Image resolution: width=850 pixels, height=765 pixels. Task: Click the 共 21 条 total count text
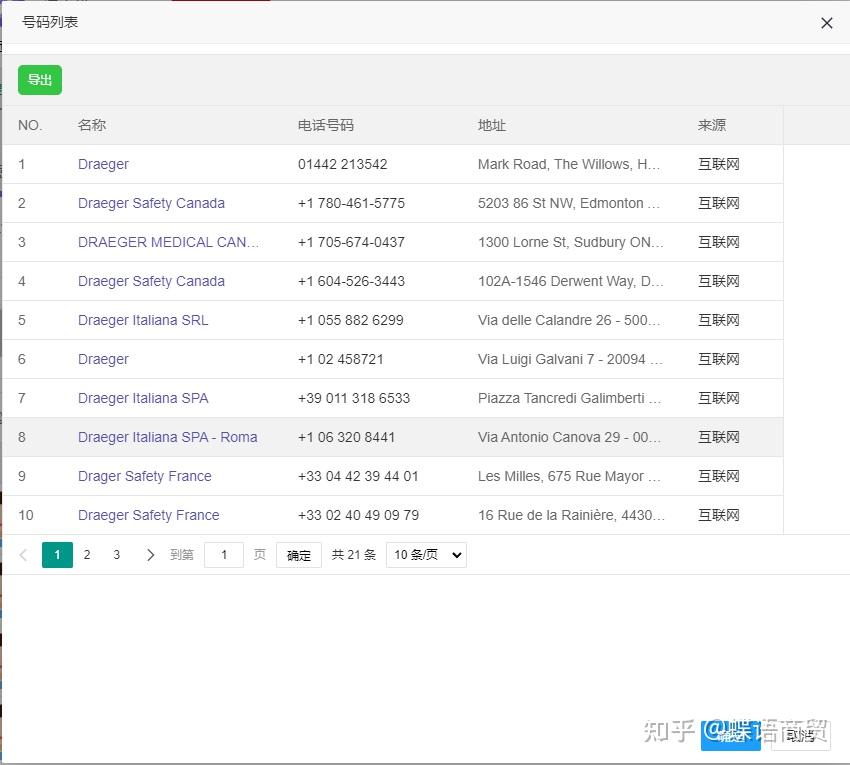(x=353, y=555)
